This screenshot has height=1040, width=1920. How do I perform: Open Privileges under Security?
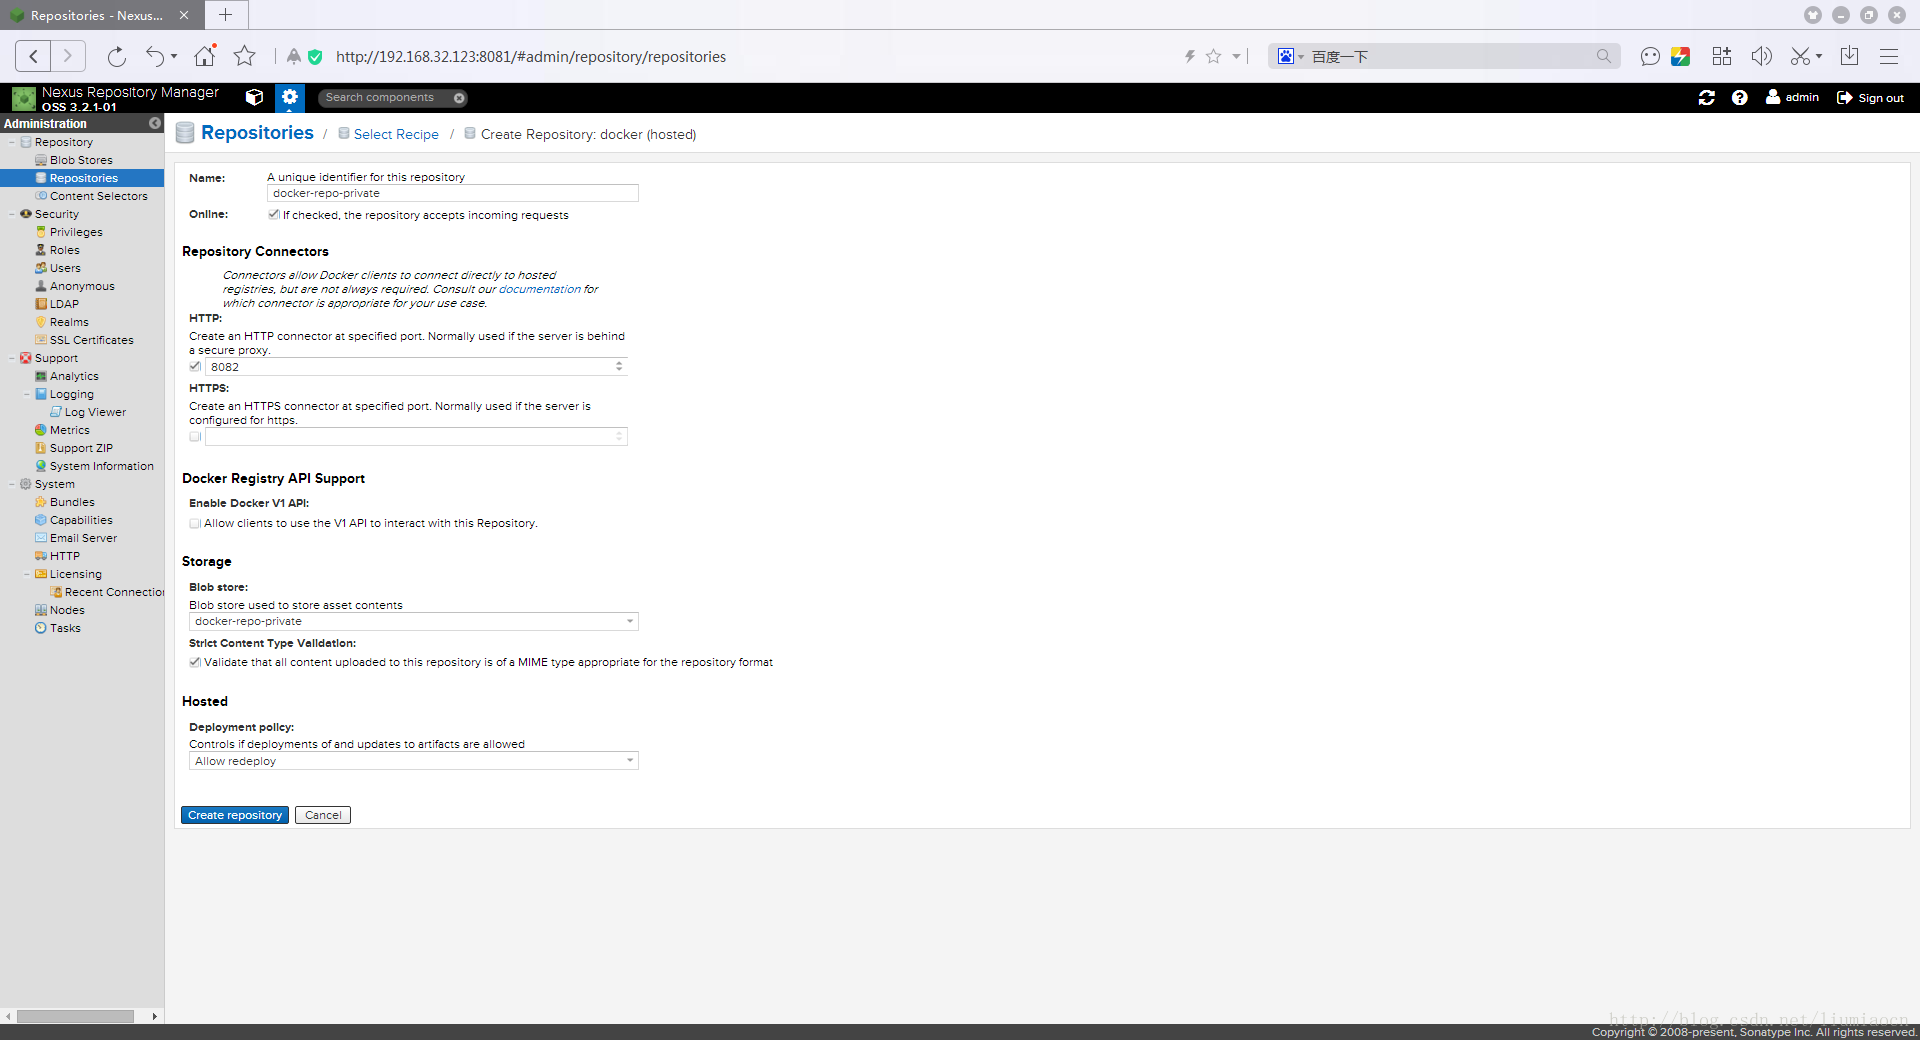(x=76, y=232)
